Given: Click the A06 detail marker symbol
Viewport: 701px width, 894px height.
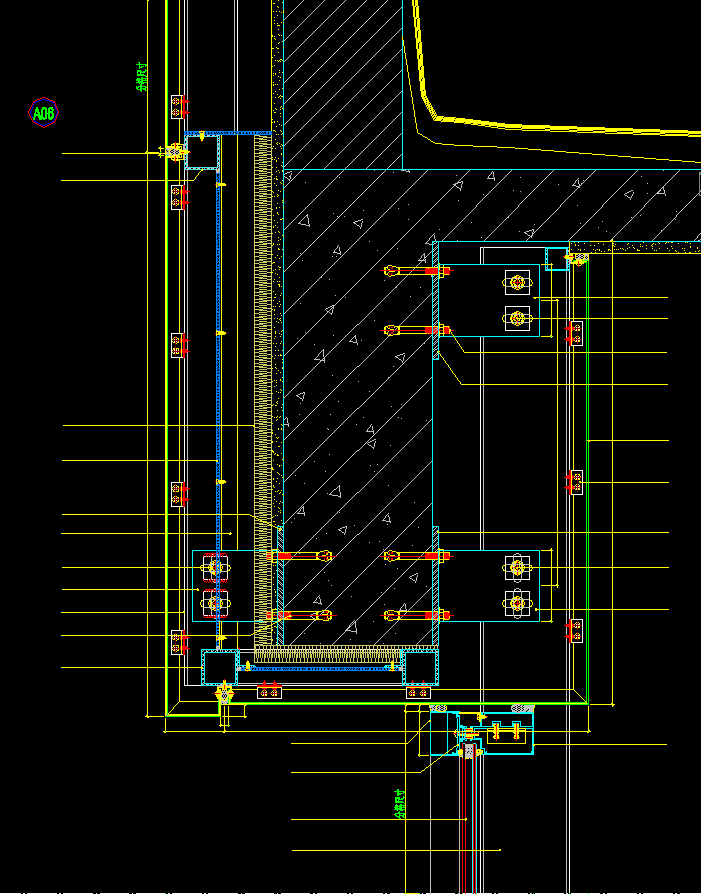Looking at the screenshot, I should click(x=43, y=113).
